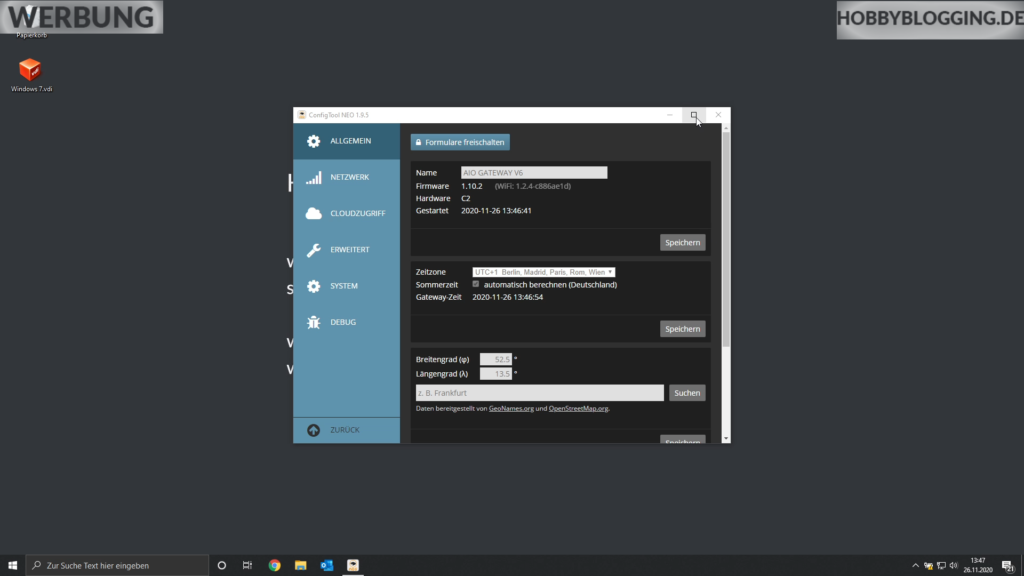Click the cloud icon for CLOUDZUGRIFF
The height and width of the screenshot is (576, 1024).
pyautogui.click(x=313, y=213)
